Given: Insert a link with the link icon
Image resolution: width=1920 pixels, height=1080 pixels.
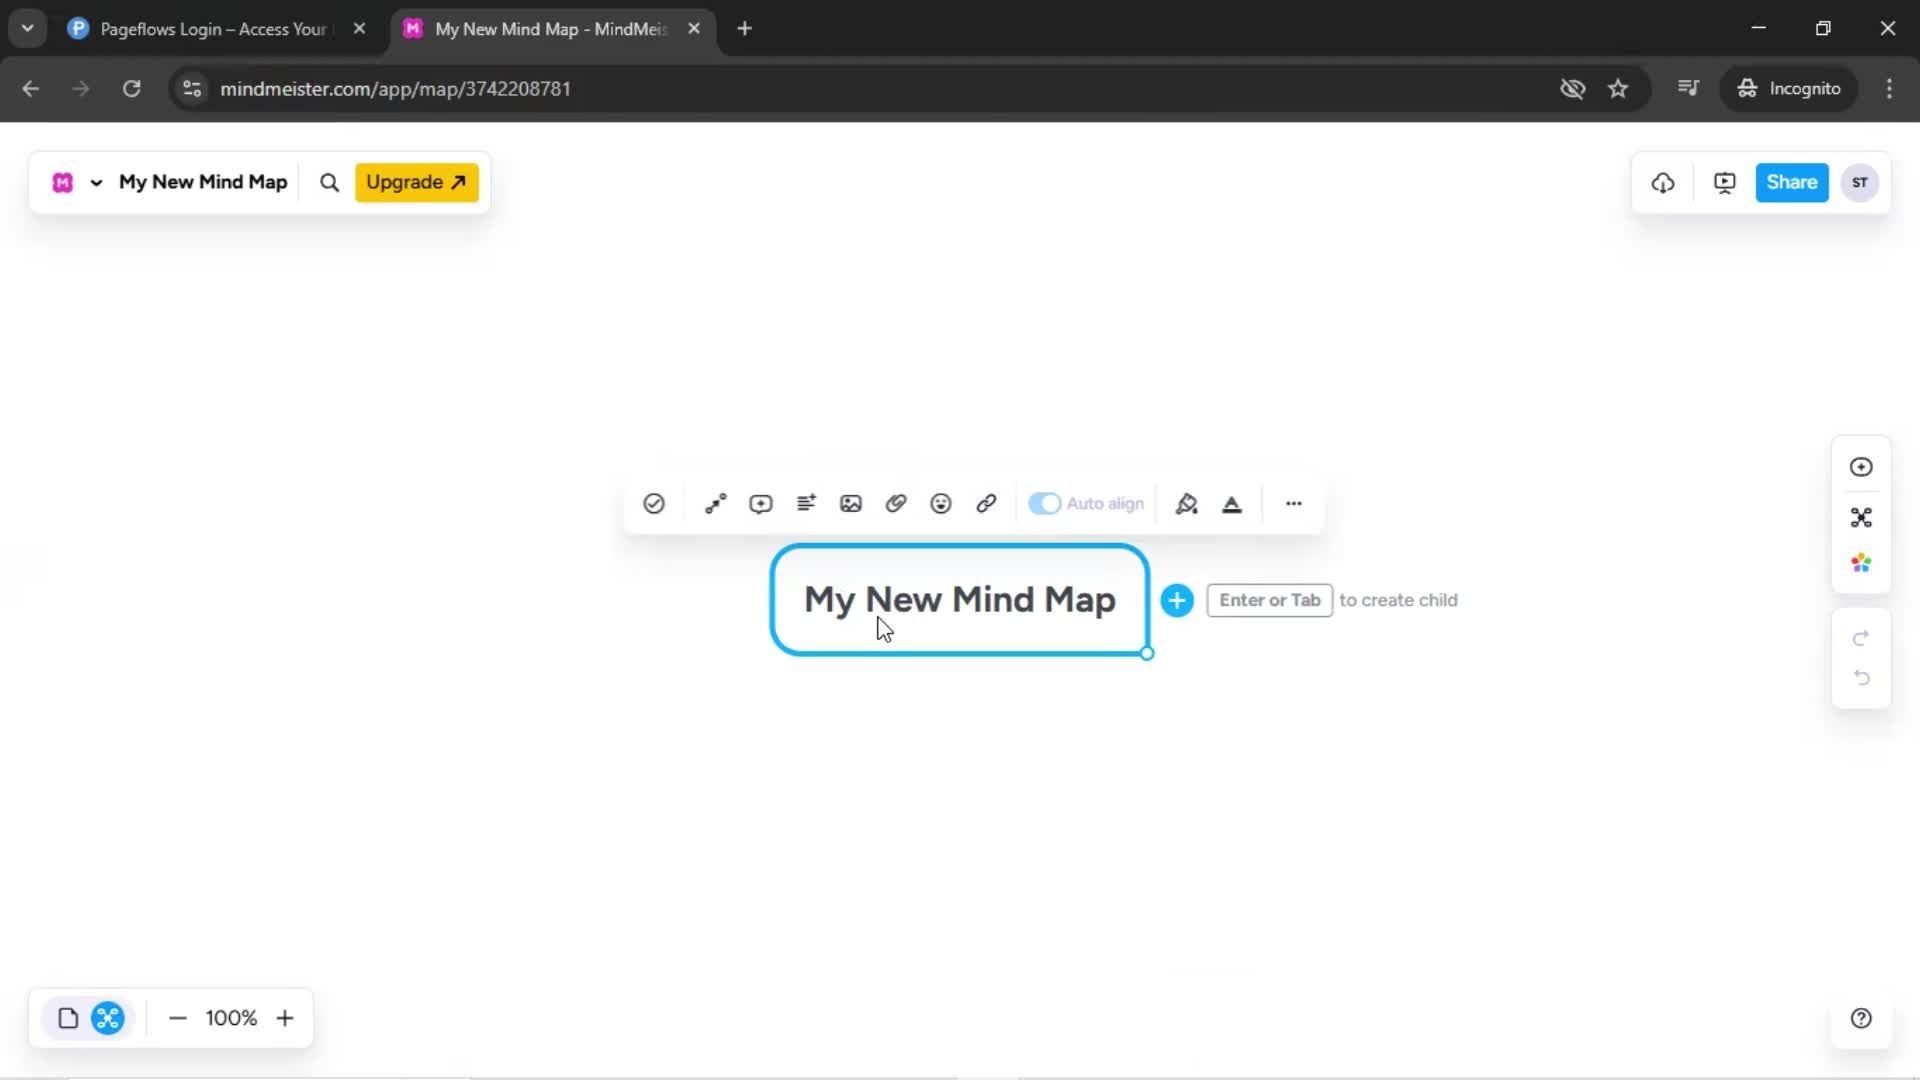Looking at the screenshot, I should (x=986, y=503).
